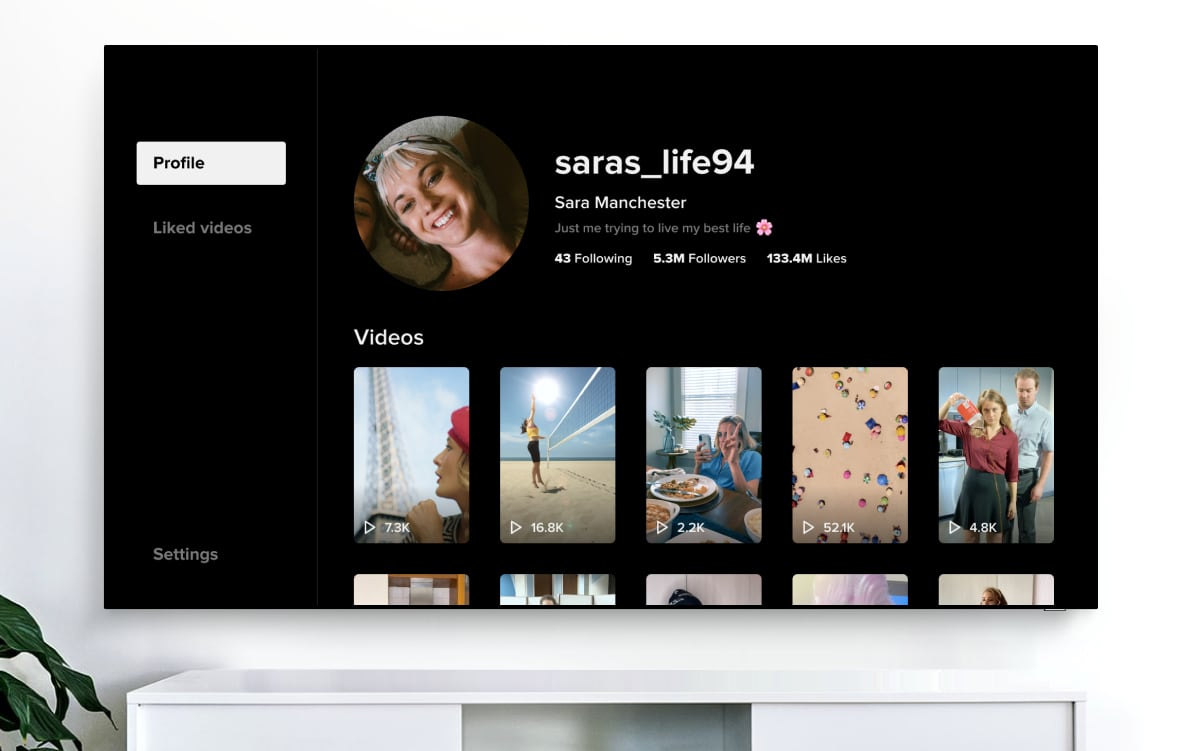Screen dimensions: 1200x751
Task: Click the circular profile avatar photo
Action: coord(441,203)
